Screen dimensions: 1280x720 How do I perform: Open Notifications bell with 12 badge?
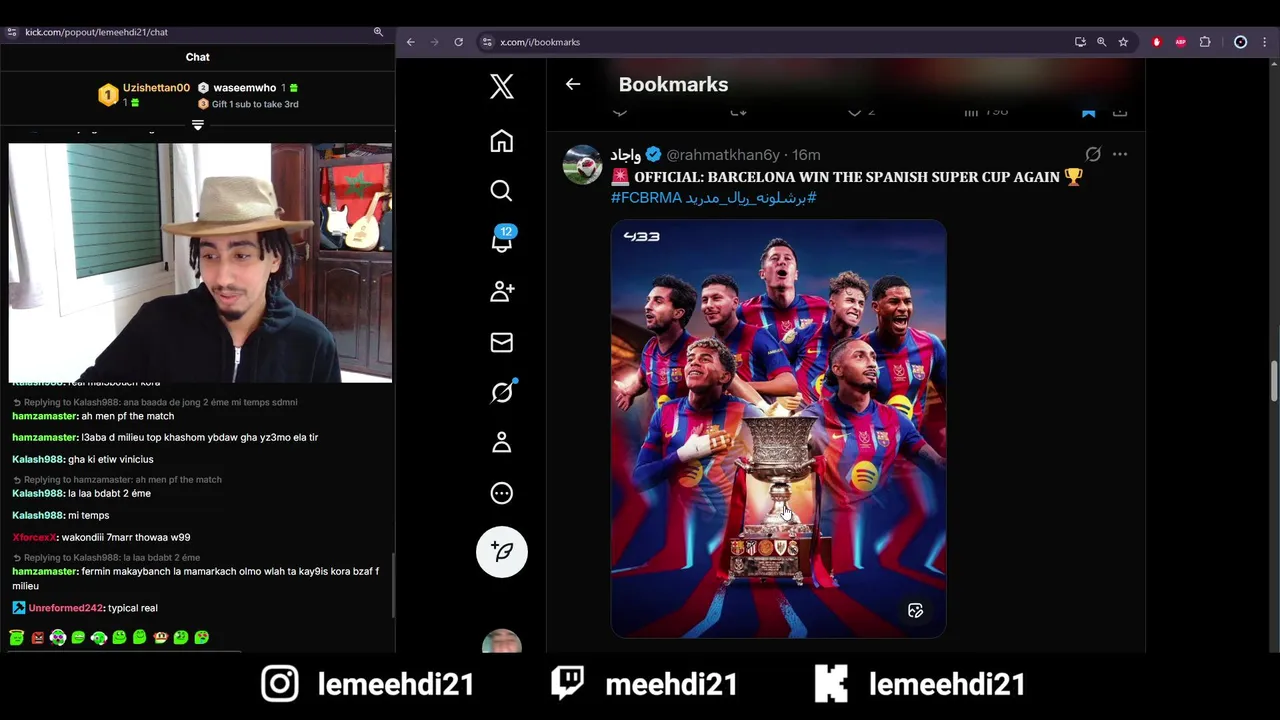502,240
